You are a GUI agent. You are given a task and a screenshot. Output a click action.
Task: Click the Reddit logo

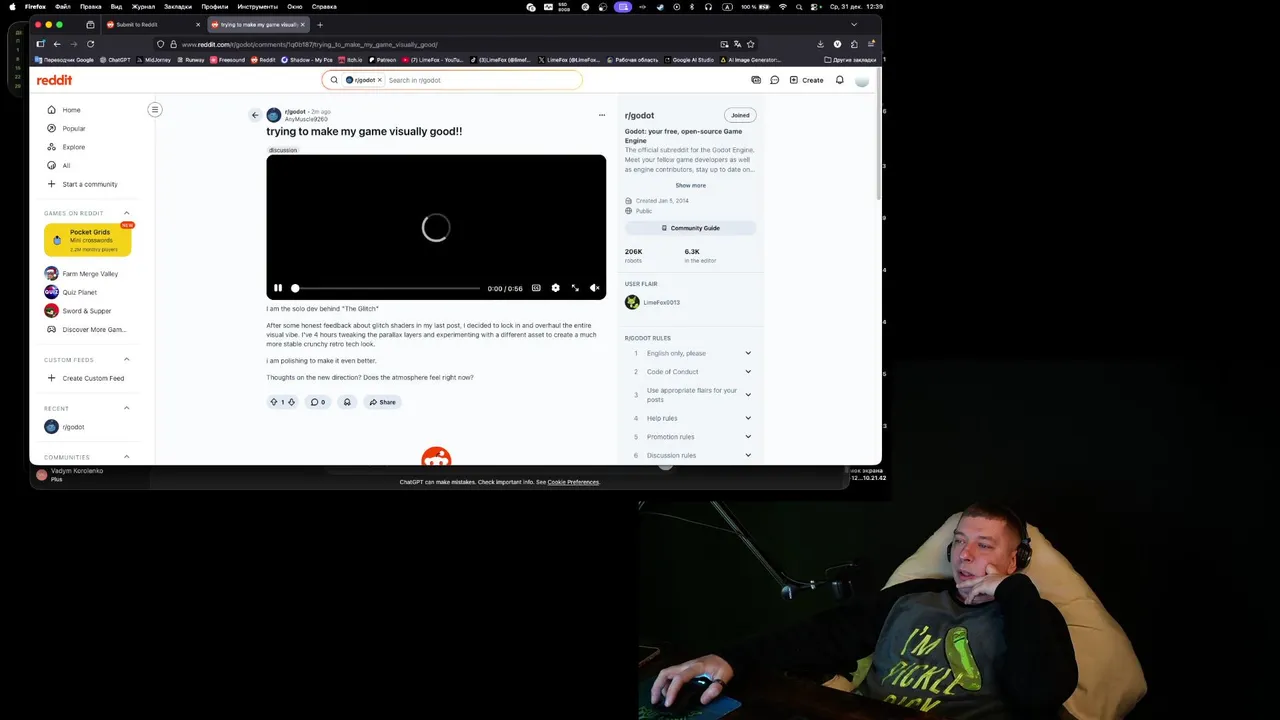point(54,80)
